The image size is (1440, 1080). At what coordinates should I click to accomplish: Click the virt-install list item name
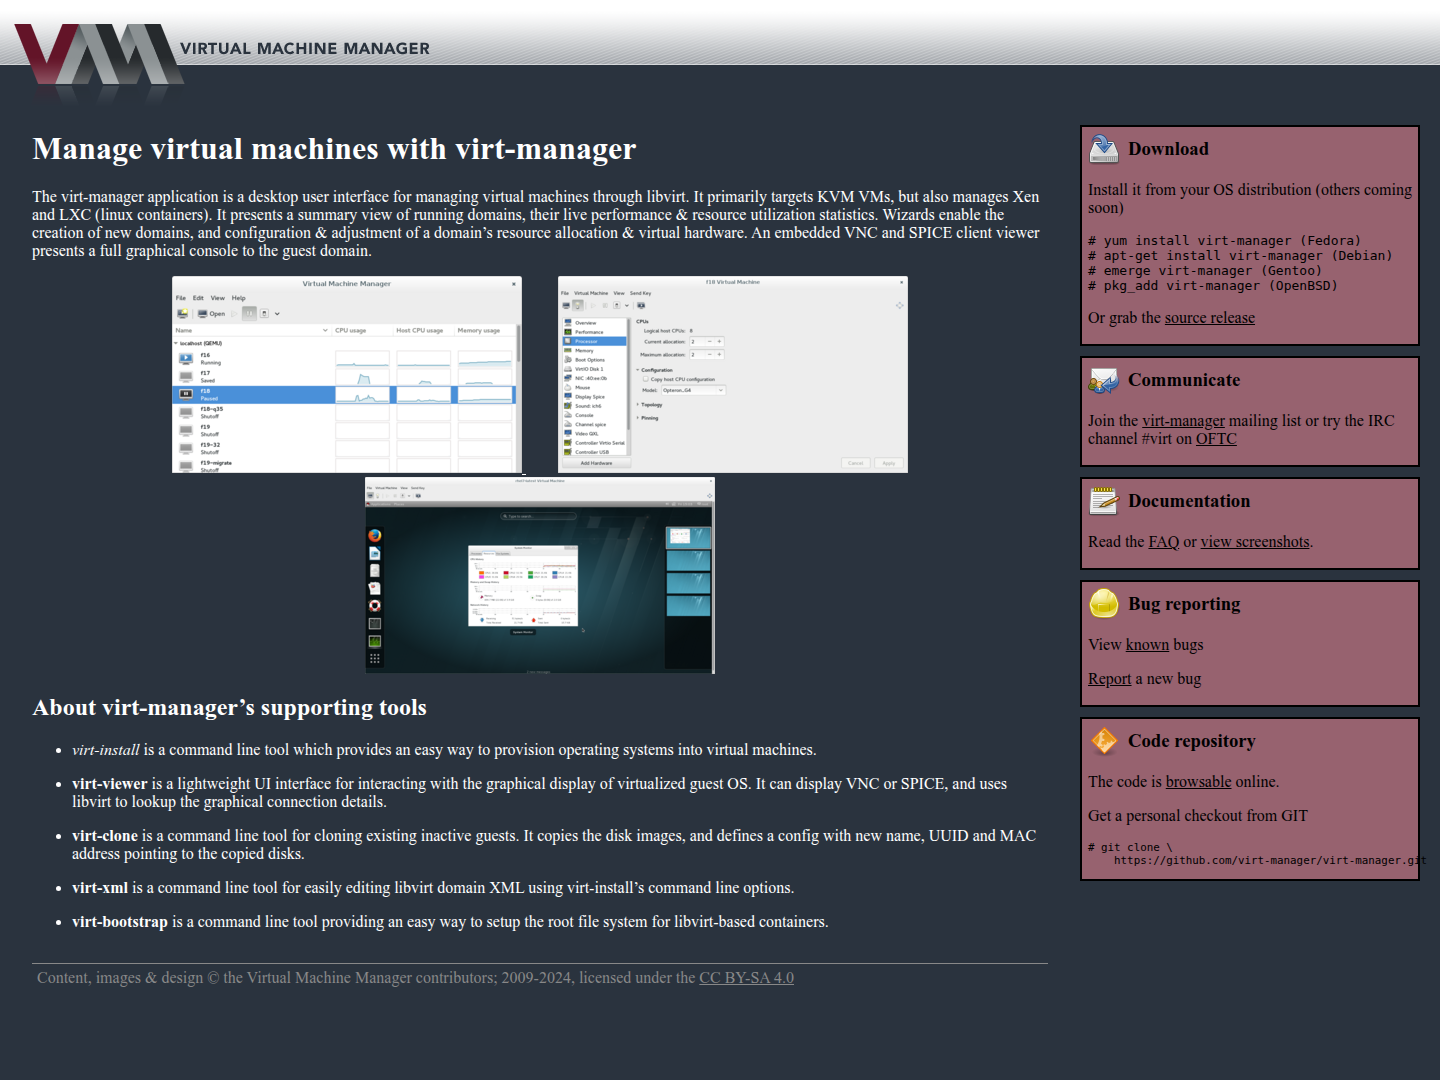106,750
